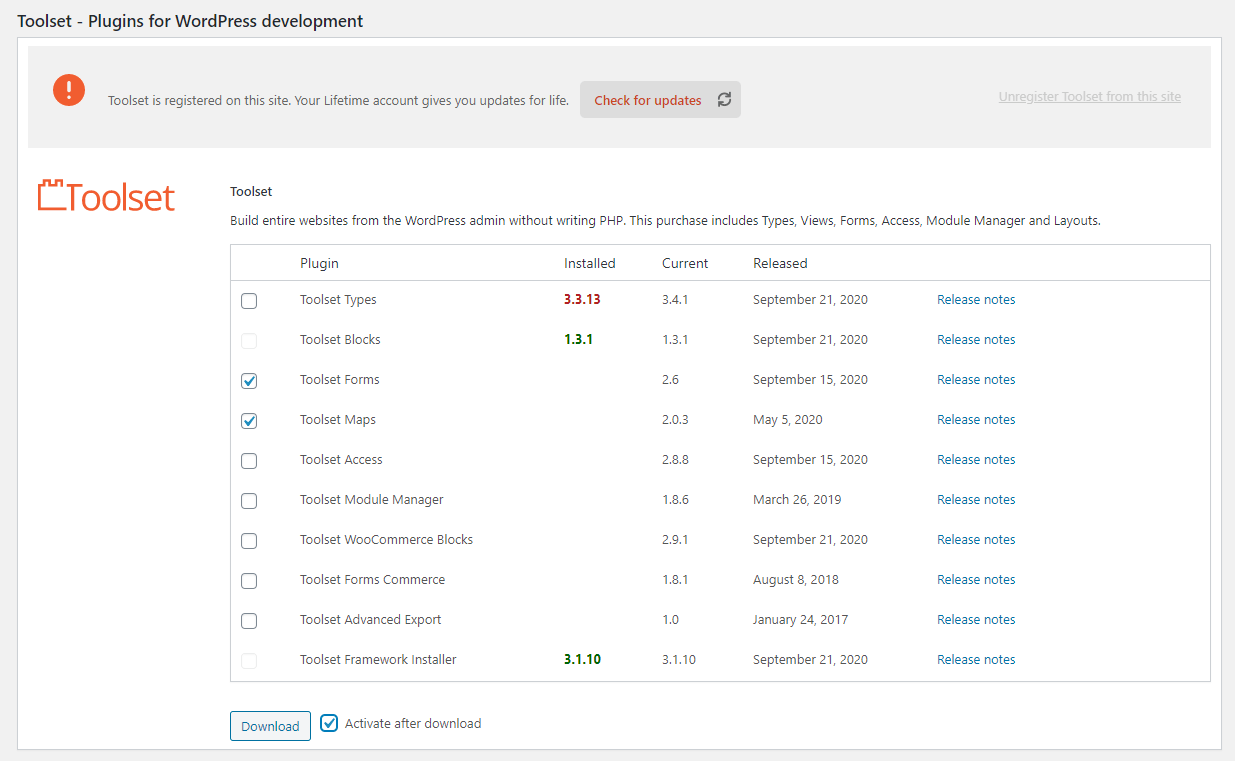Click the Toolset Maps plugin name

coord(338,420)
